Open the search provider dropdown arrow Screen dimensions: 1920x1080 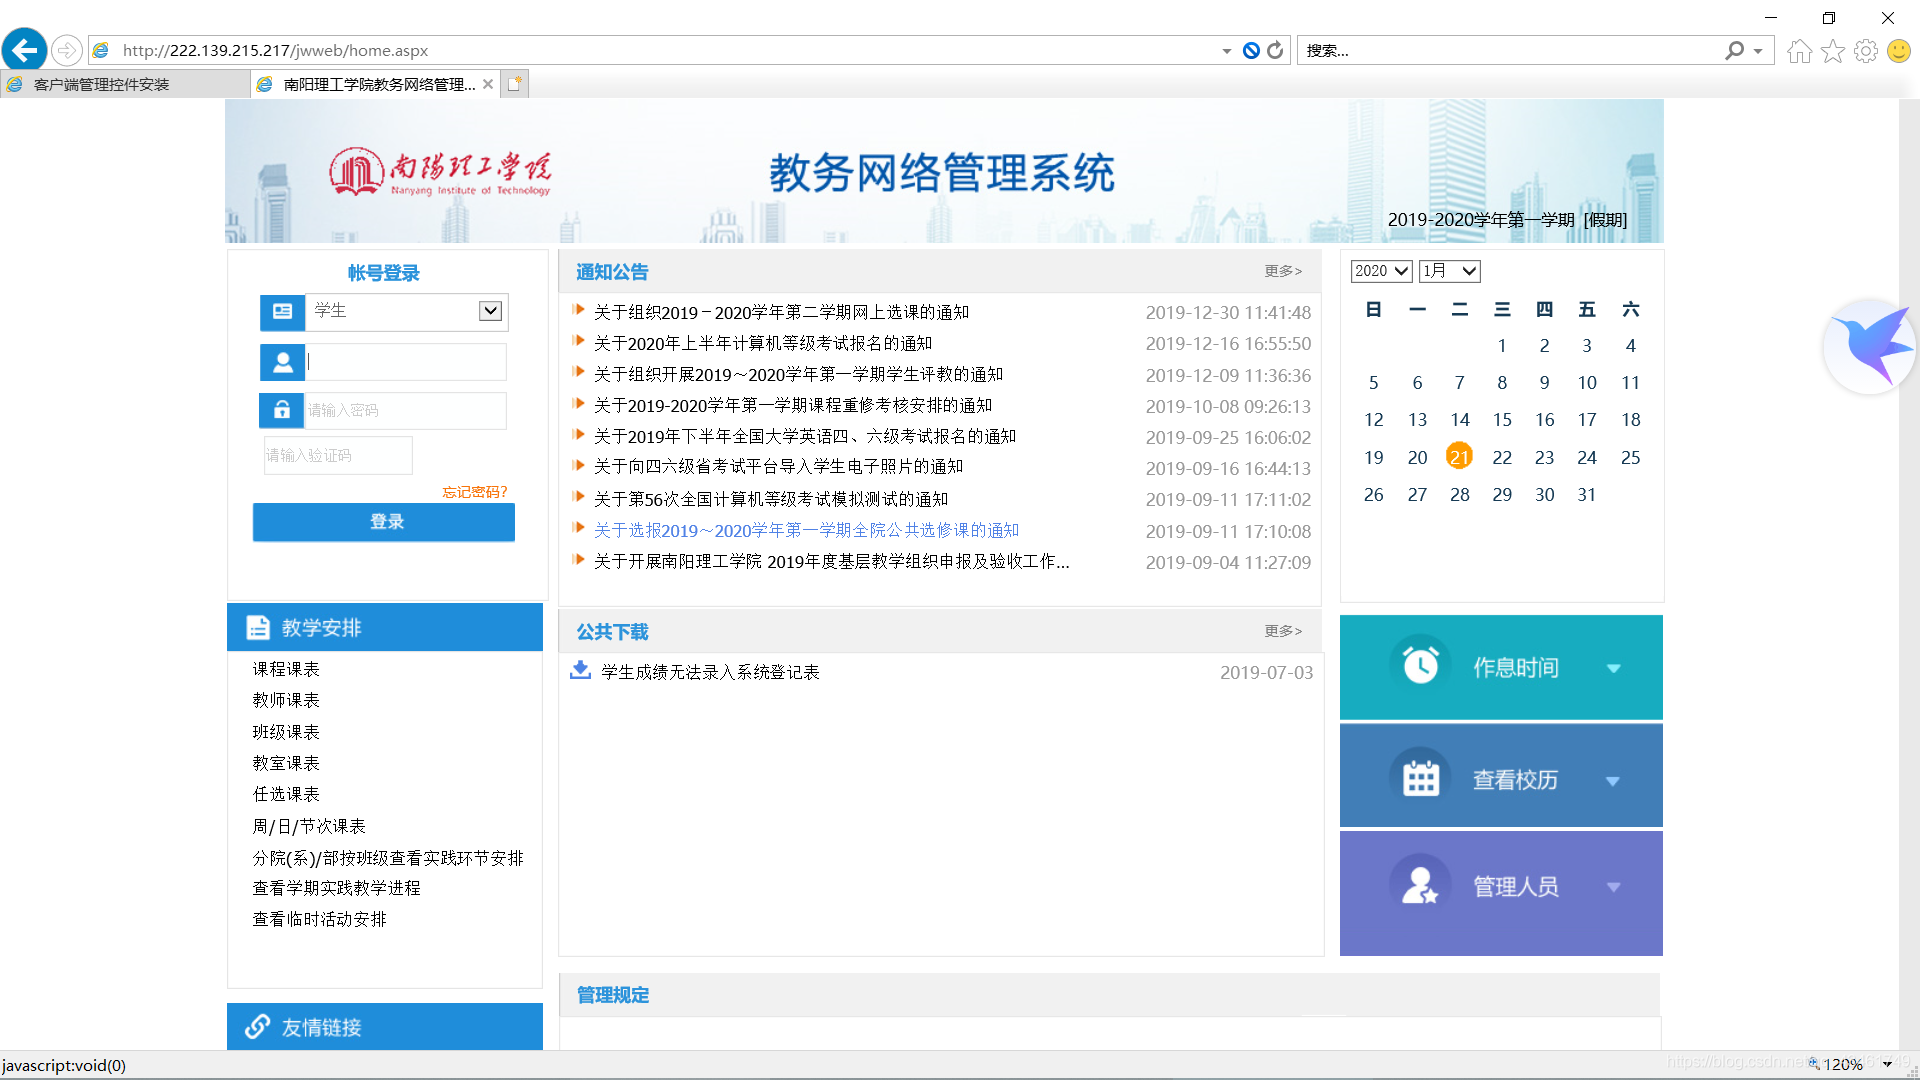[1757, 51]
